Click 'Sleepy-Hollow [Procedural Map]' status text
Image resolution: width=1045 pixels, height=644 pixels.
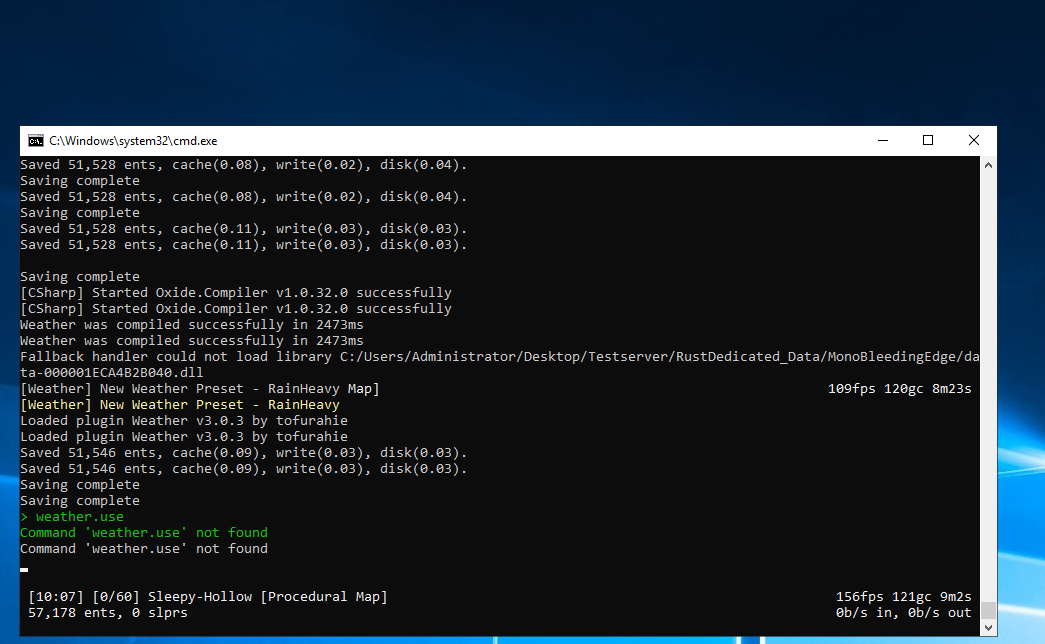[267, 597]
